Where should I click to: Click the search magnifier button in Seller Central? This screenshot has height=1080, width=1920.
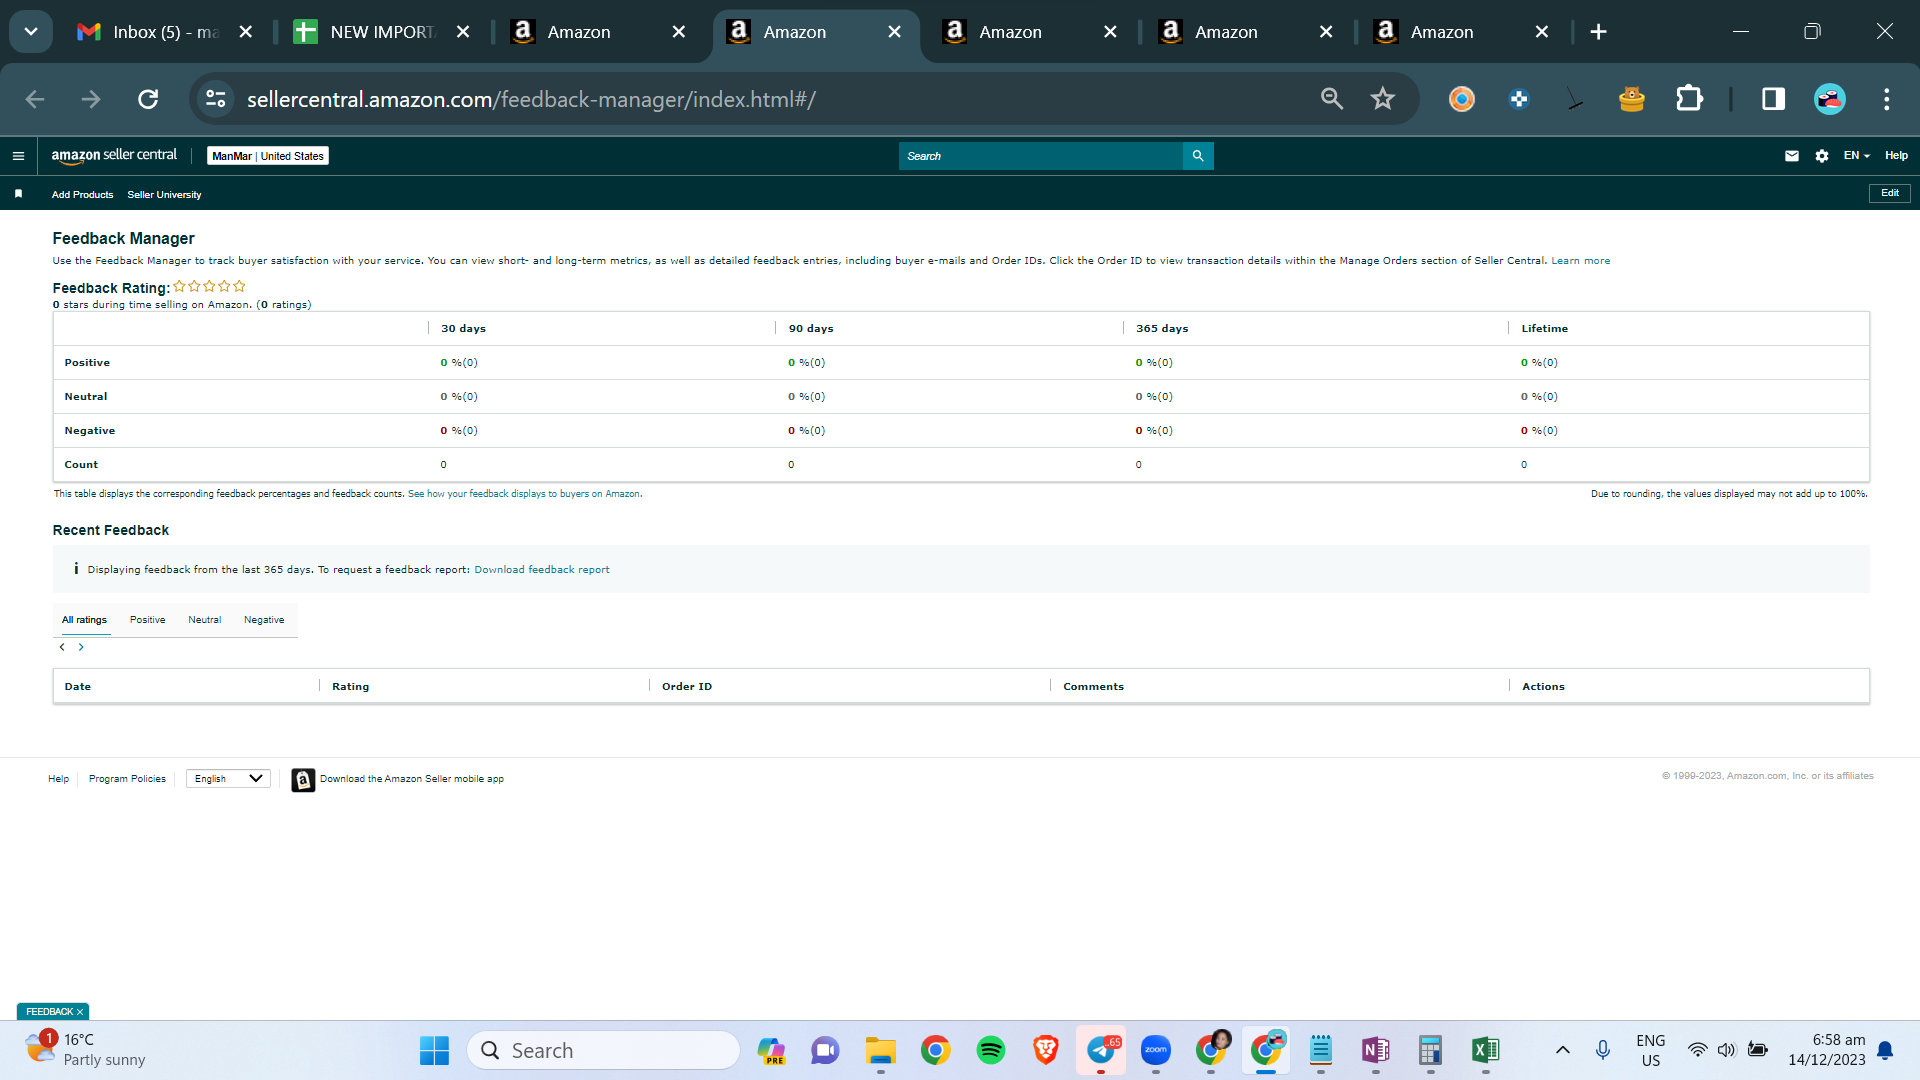coord(1198,156)
